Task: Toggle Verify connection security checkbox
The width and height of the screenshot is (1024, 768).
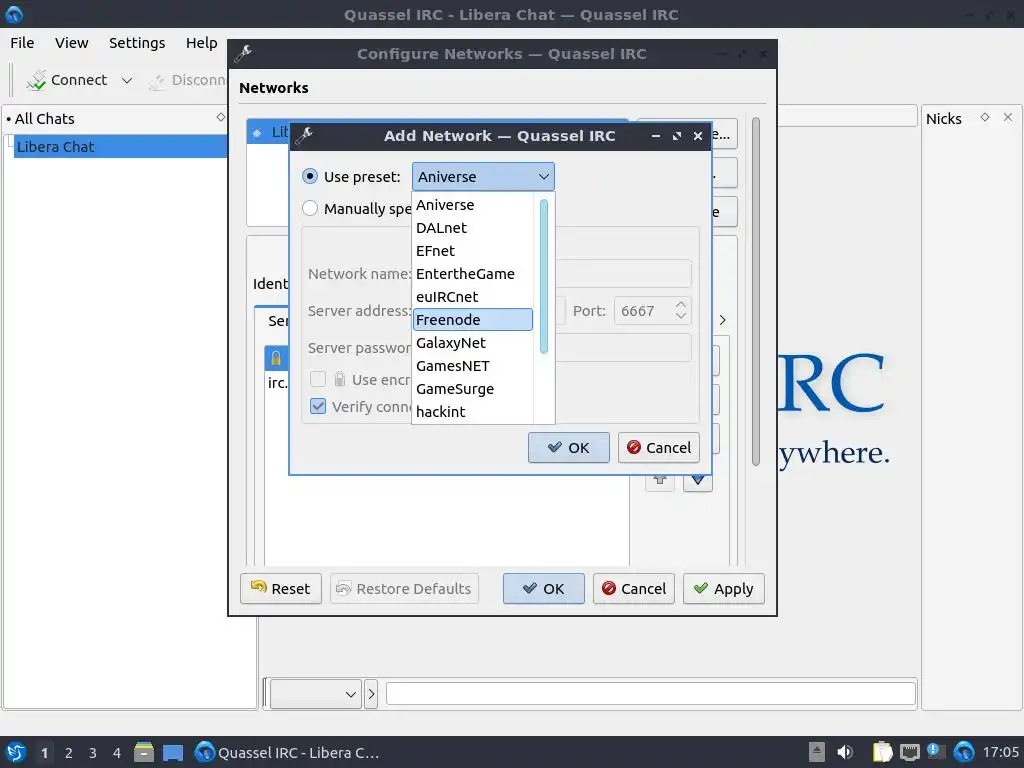Action: click(318, 406)
